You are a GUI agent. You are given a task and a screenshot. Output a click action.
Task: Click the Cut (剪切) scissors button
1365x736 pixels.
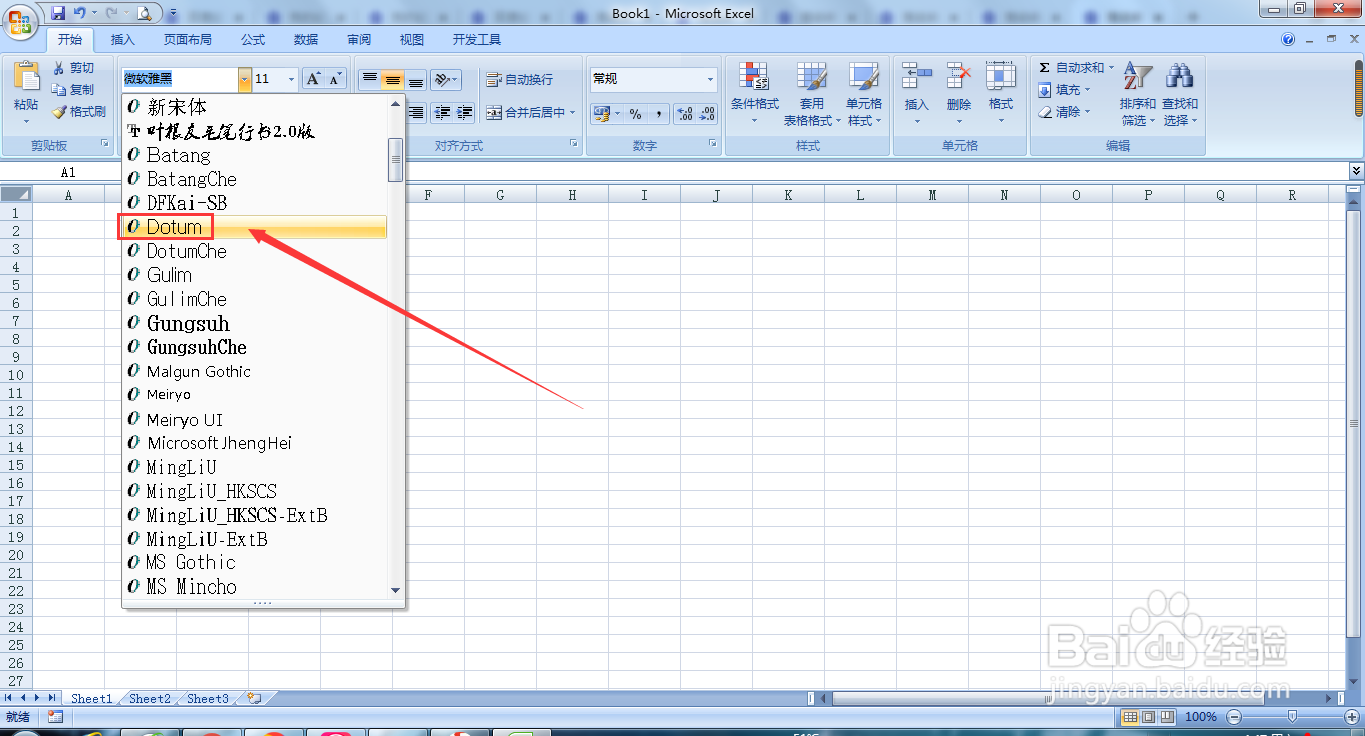(x=74, y=68)
